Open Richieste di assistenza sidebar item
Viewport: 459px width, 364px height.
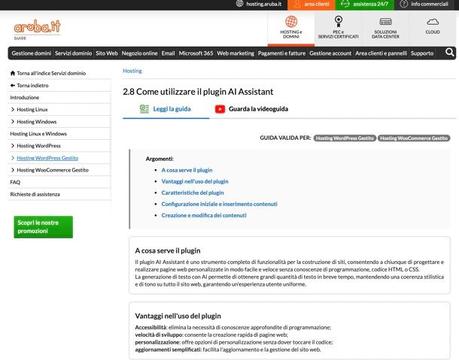35,194
